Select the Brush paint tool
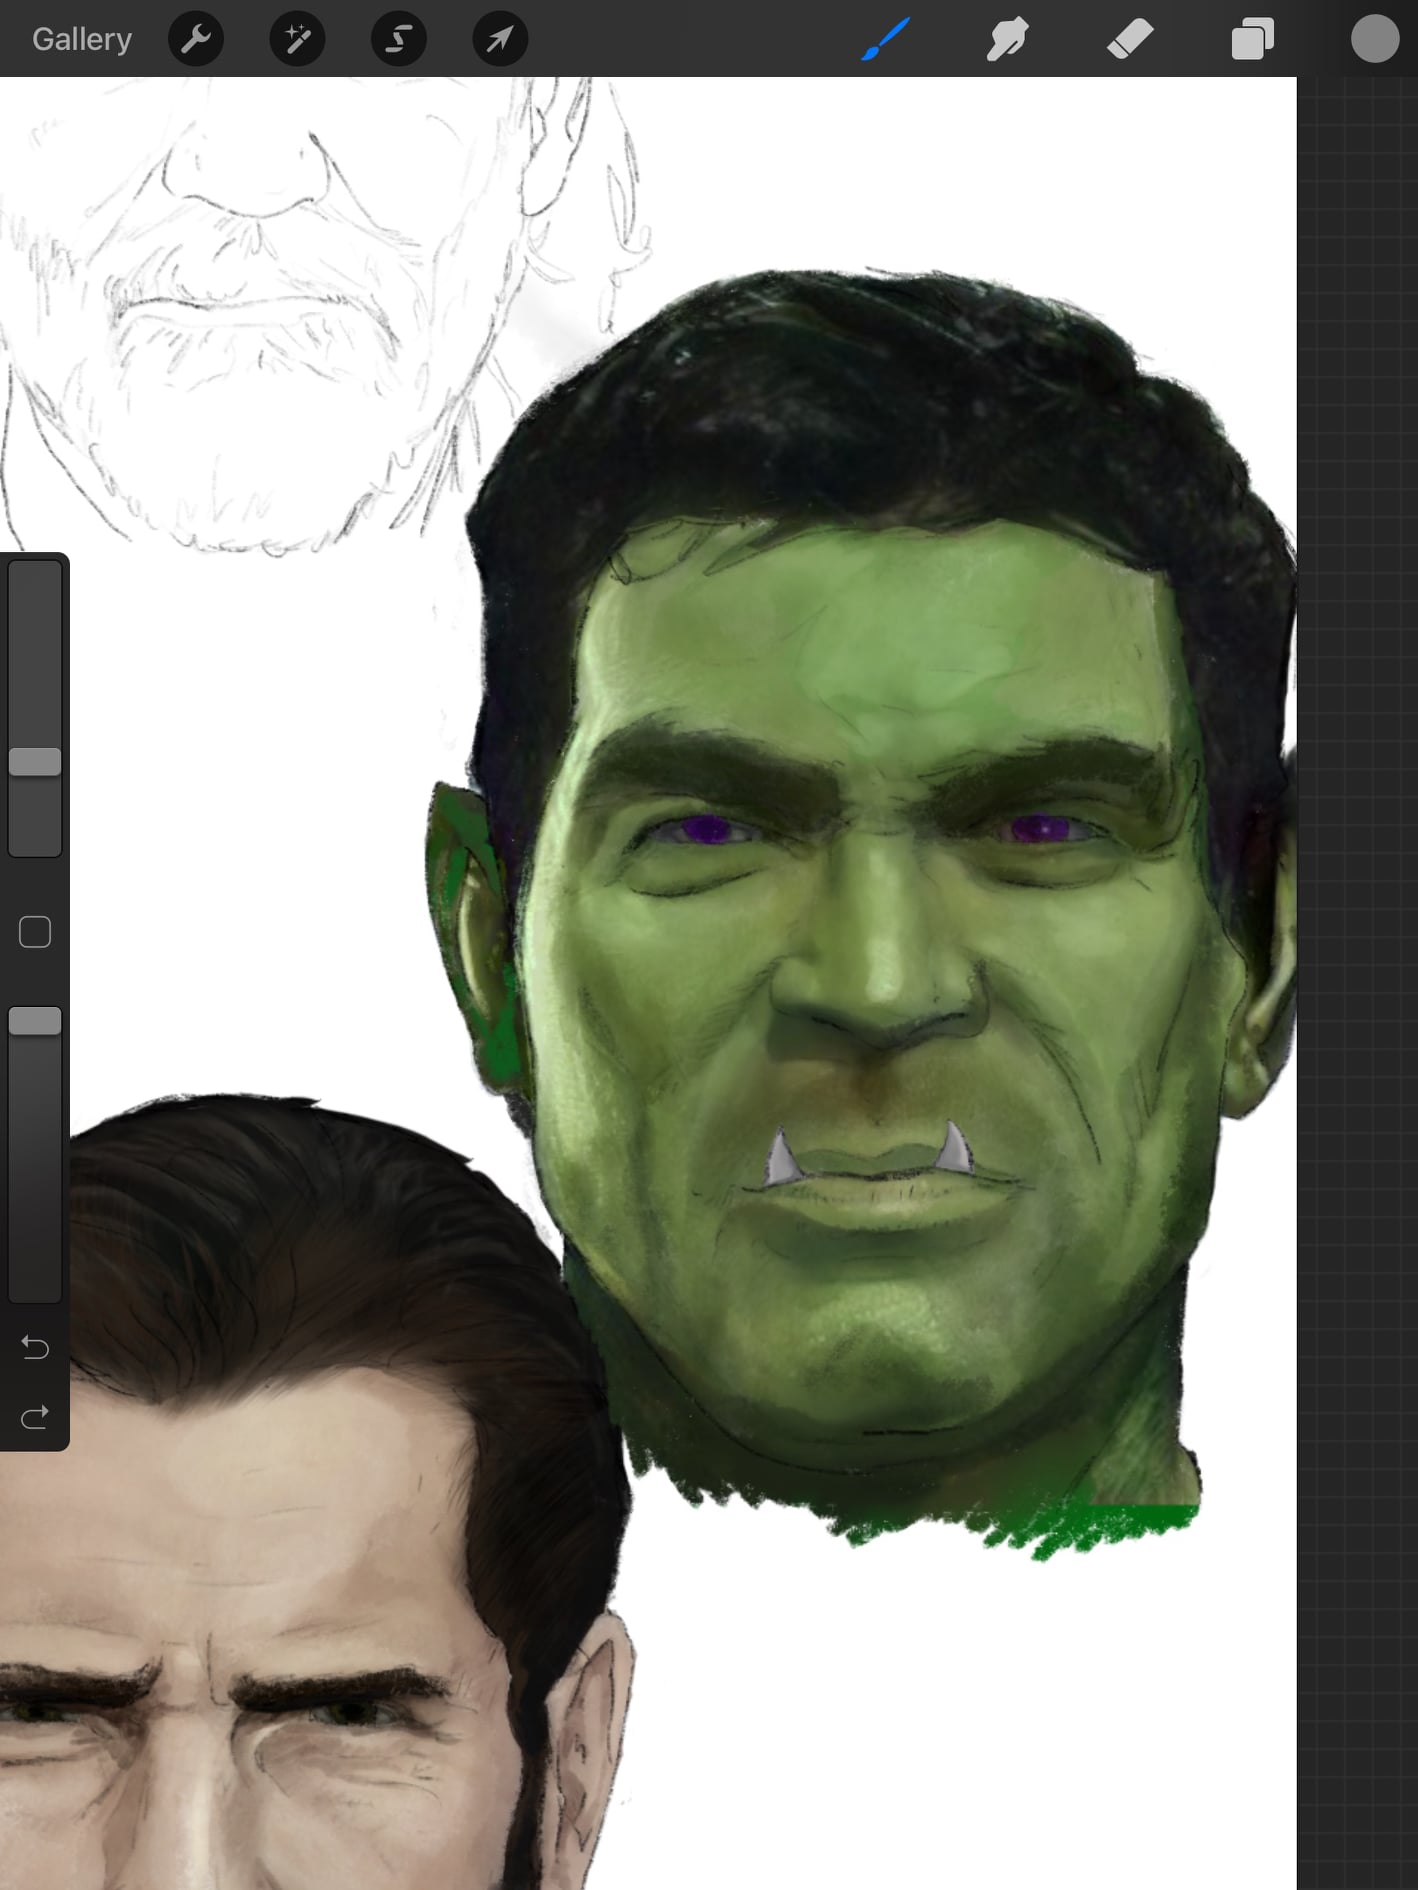The width and height of the screenshot is (1418, 1890). 886,39
